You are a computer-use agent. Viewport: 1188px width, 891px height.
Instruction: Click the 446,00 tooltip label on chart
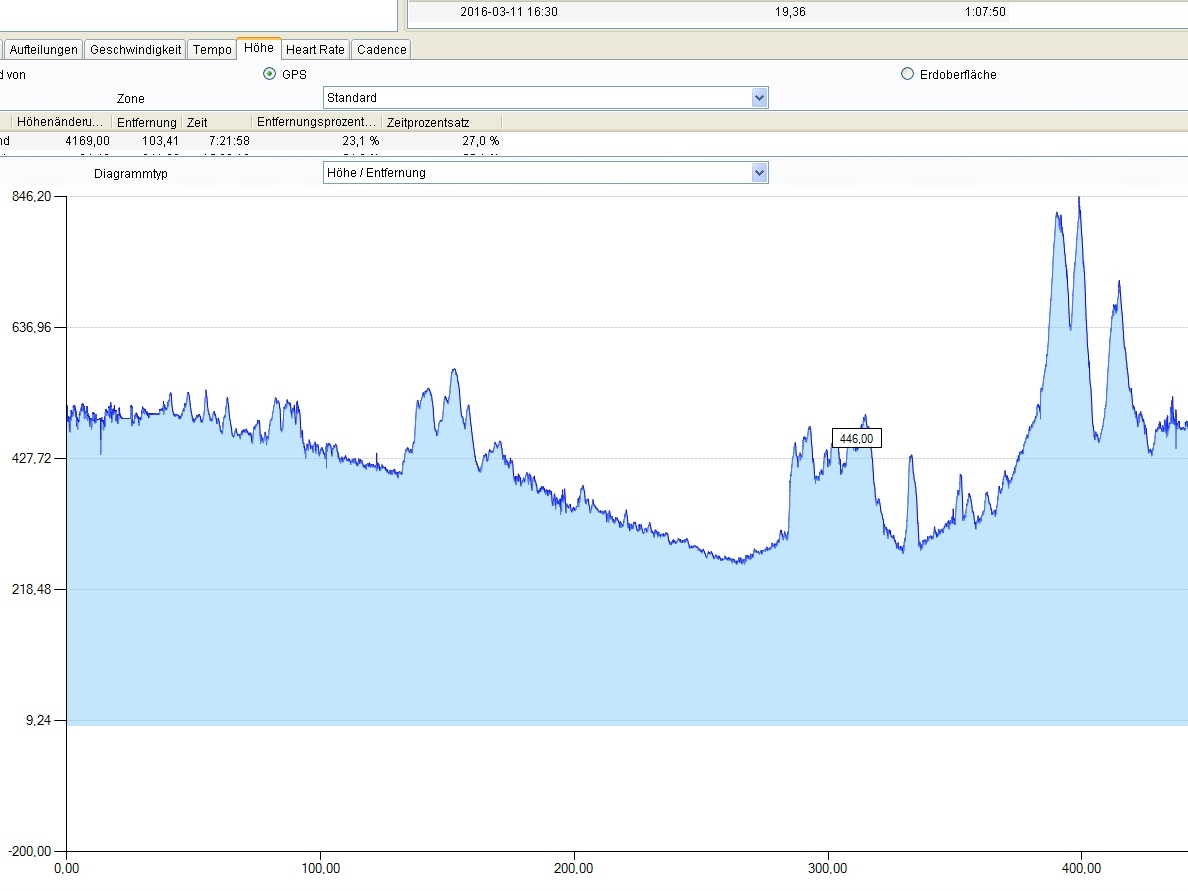point(856,438)
